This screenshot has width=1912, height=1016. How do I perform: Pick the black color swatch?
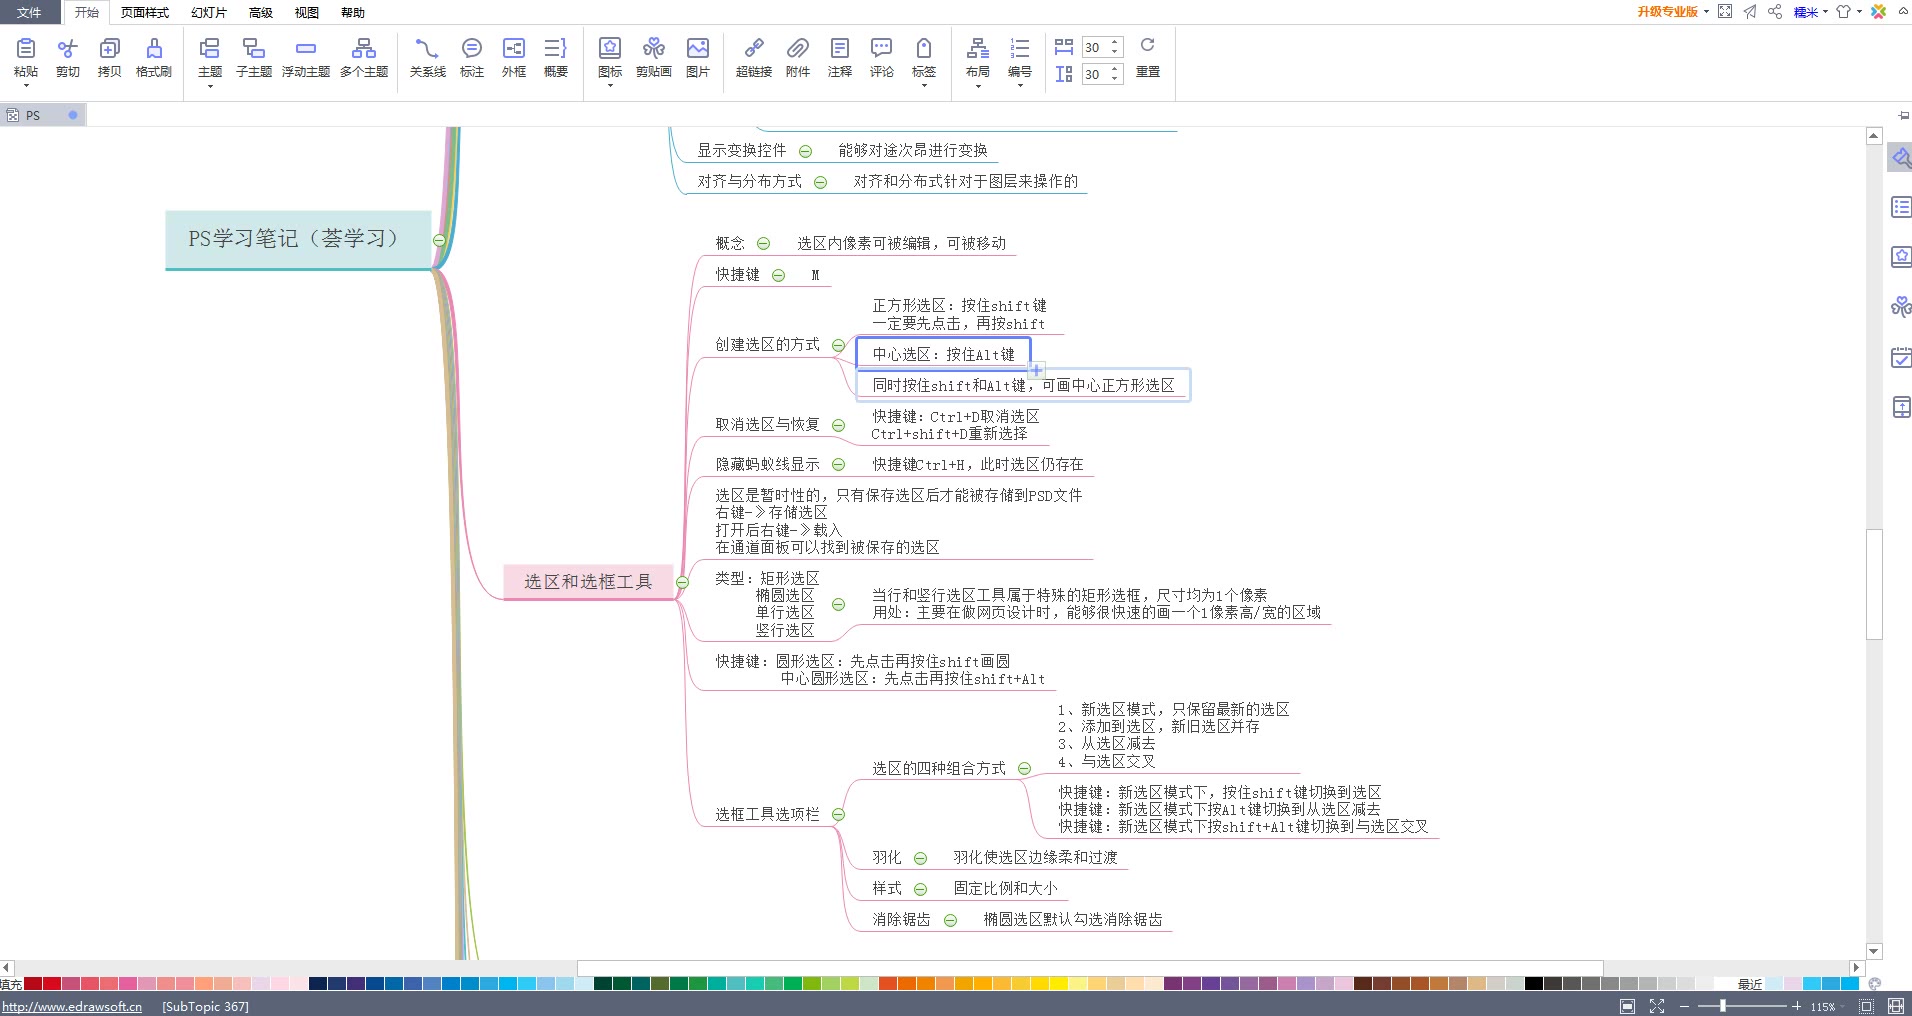pyautogui.click(x=1533, y=984)
